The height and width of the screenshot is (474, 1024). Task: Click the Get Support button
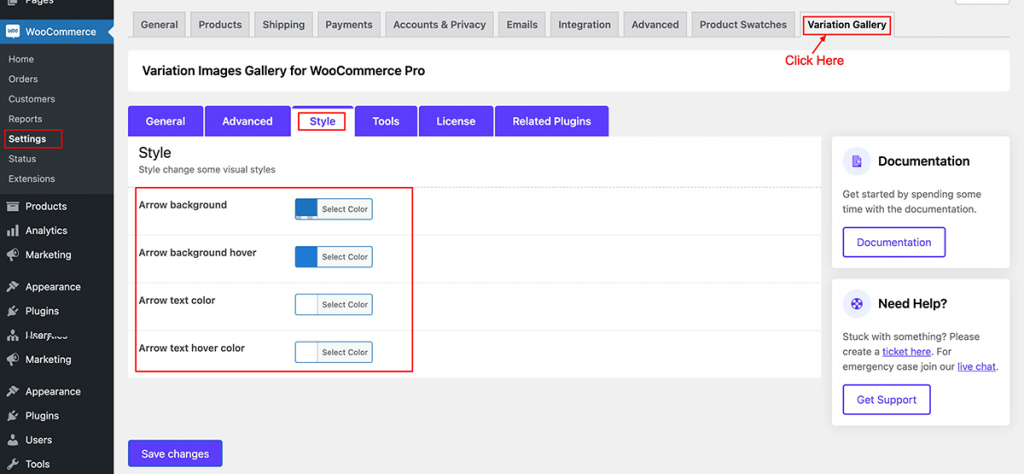coord(886,400)
